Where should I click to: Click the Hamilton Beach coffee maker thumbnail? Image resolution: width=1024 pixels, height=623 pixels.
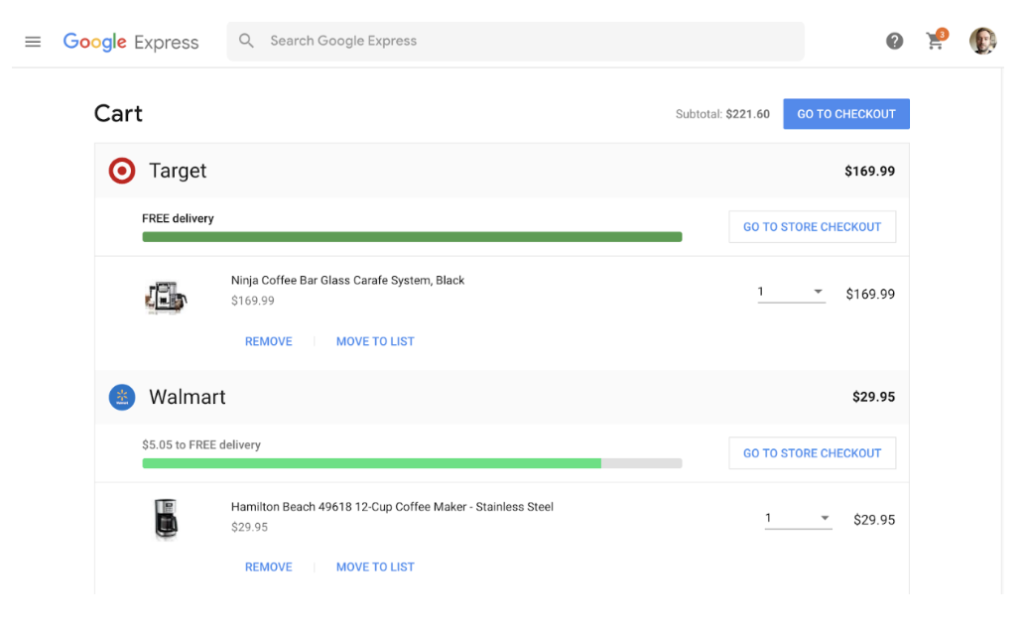coord(165,519)
